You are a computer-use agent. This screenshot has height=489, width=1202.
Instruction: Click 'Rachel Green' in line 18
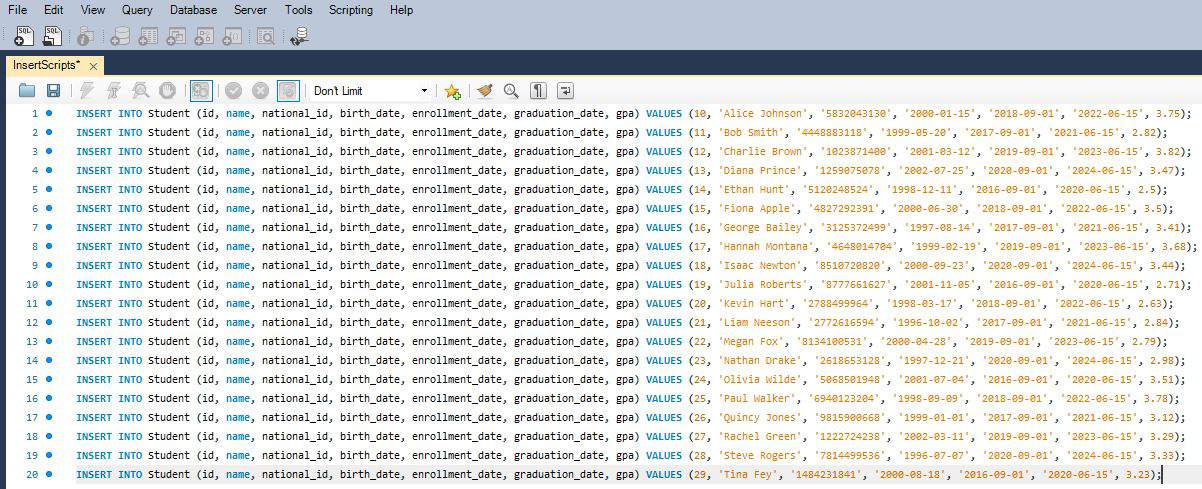click(x=758, y=437)
